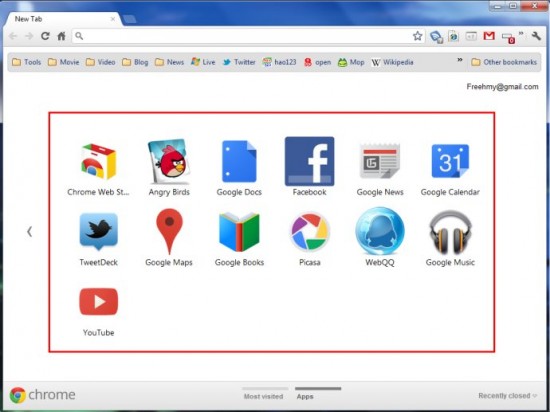Open the Live bookmark
Screen dimensions: 550x412
coord(203,62)
